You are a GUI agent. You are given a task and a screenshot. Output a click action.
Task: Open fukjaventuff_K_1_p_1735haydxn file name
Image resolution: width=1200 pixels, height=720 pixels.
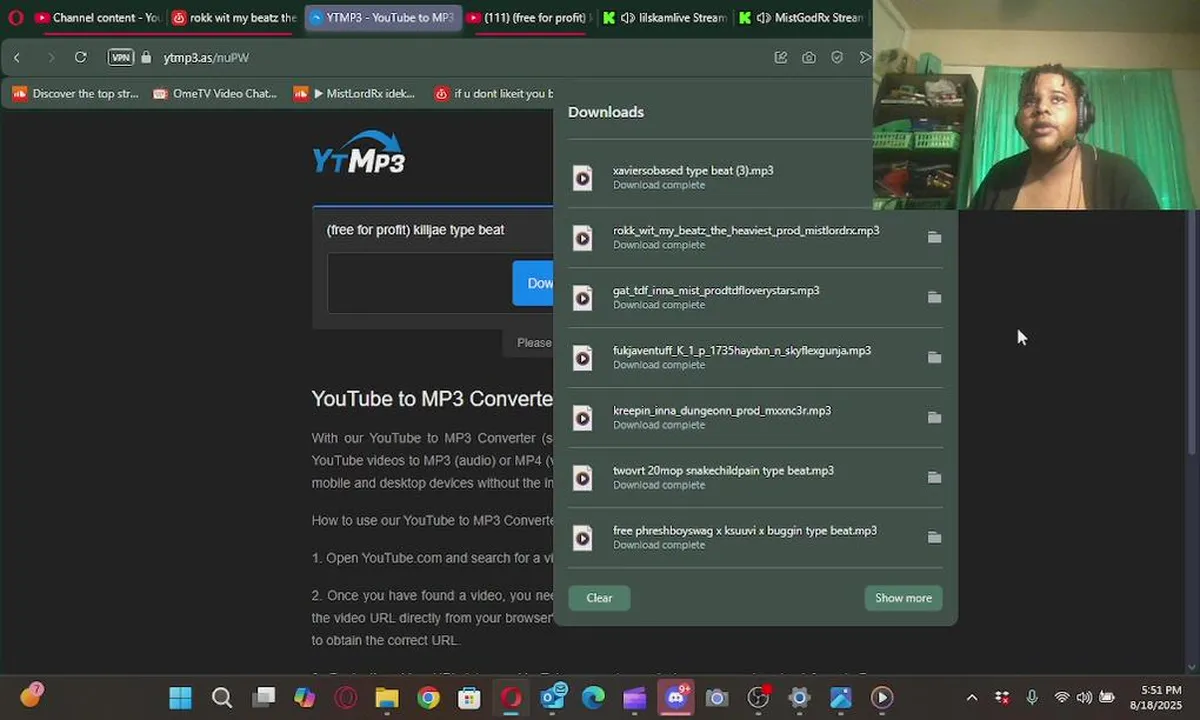[x=742, y=351]
